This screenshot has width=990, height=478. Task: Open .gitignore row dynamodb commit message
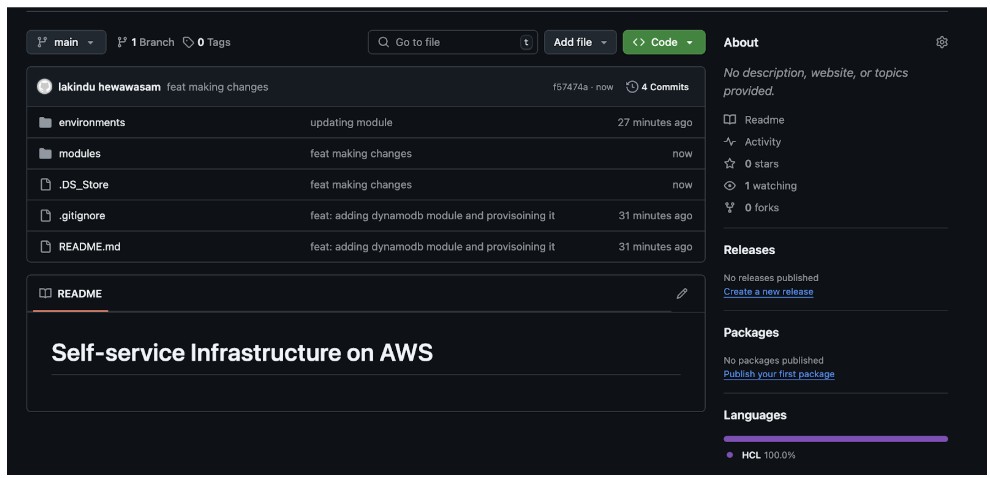click(x=432, y=215)
